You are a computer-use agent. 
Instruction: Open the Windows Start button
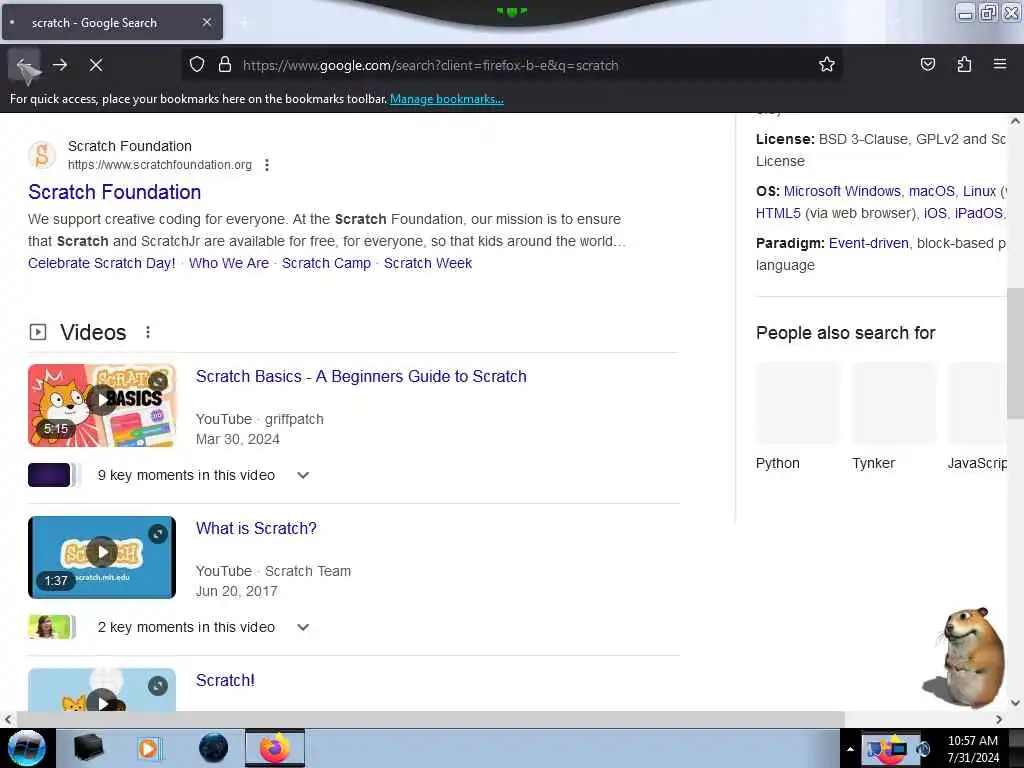[26, 748]
